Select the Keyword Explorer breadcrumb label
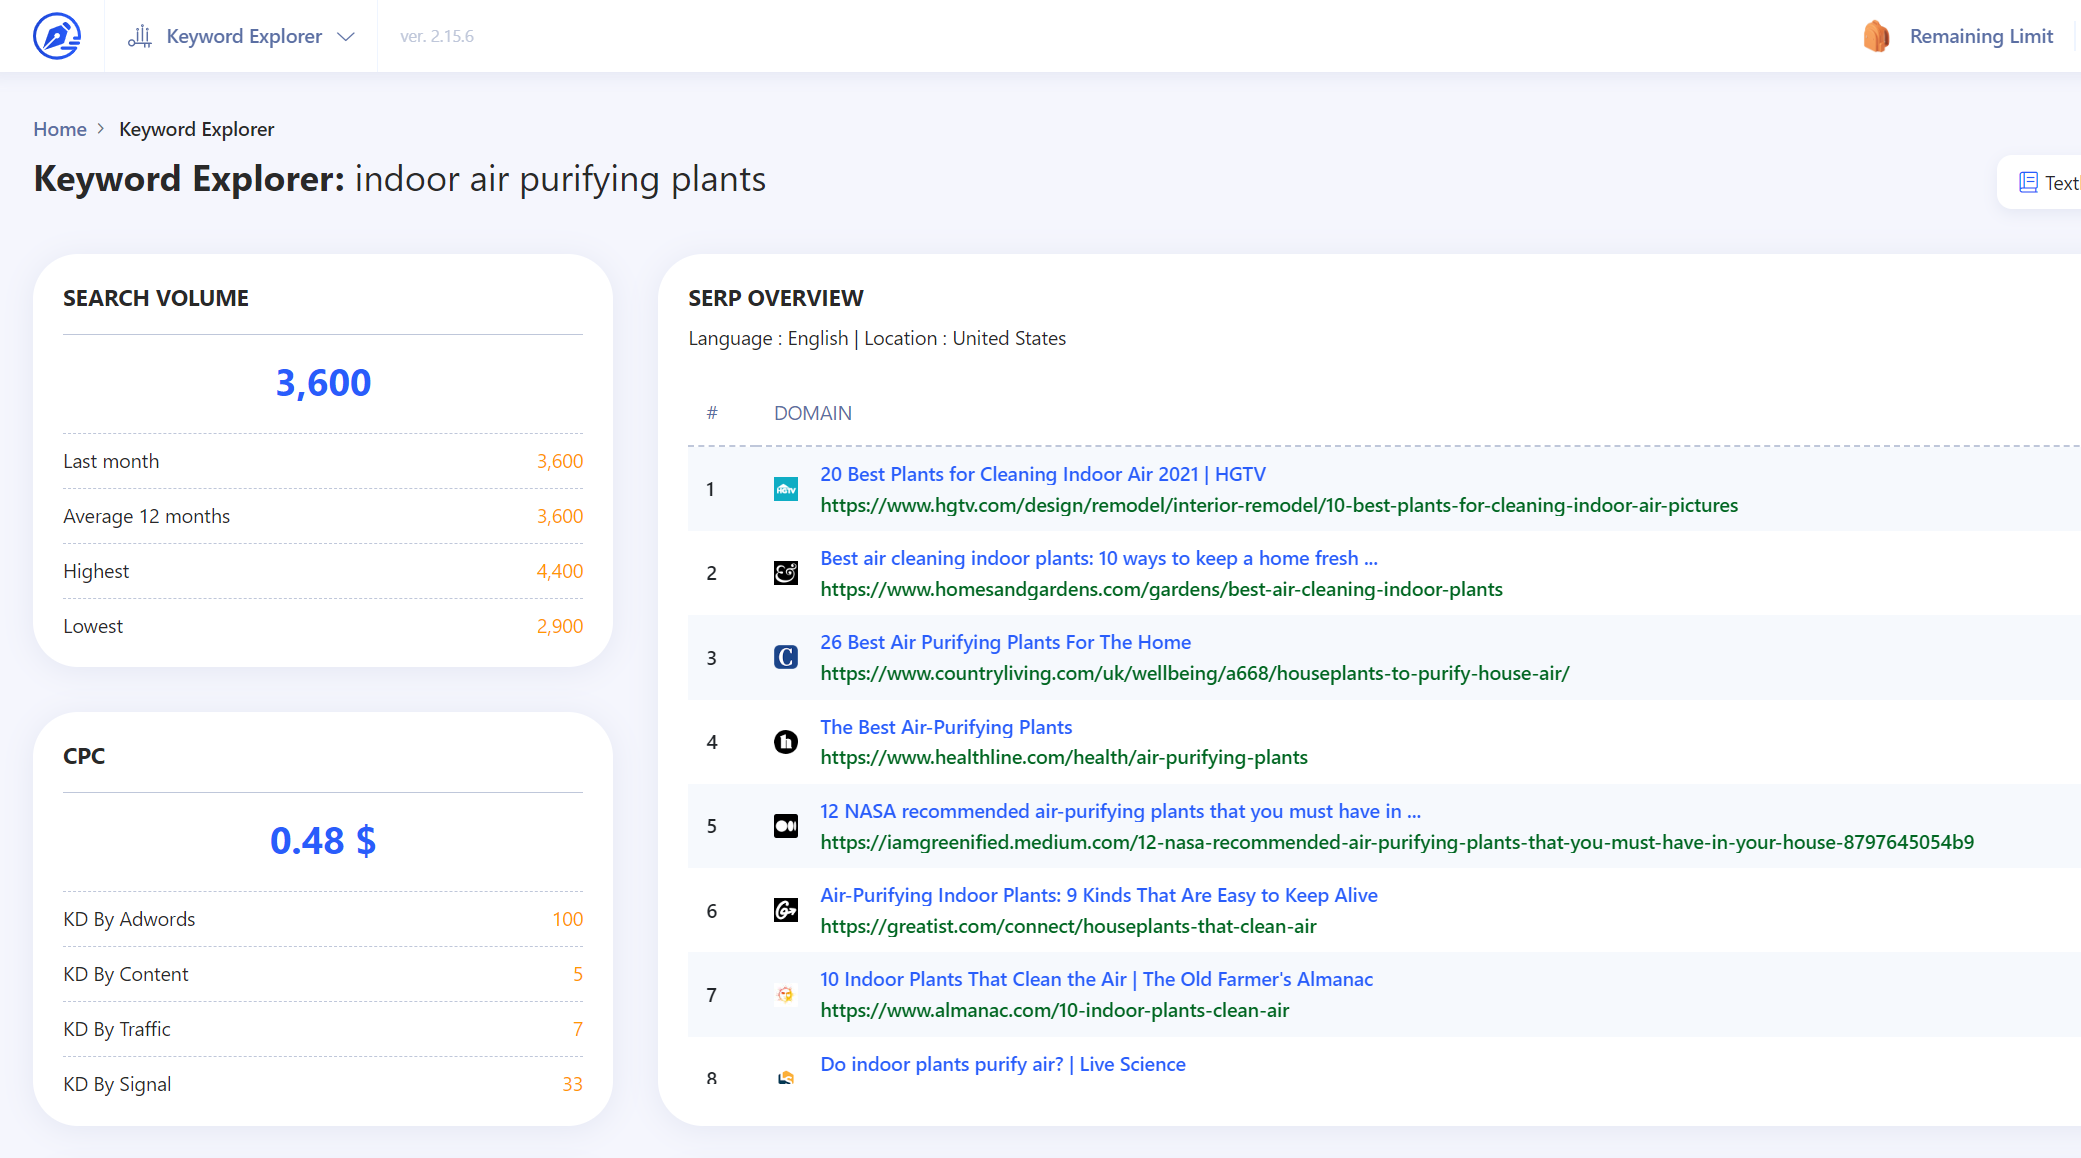This screenshot has height=1158, width=2081. pyautogui.click(x=196, y=129)
